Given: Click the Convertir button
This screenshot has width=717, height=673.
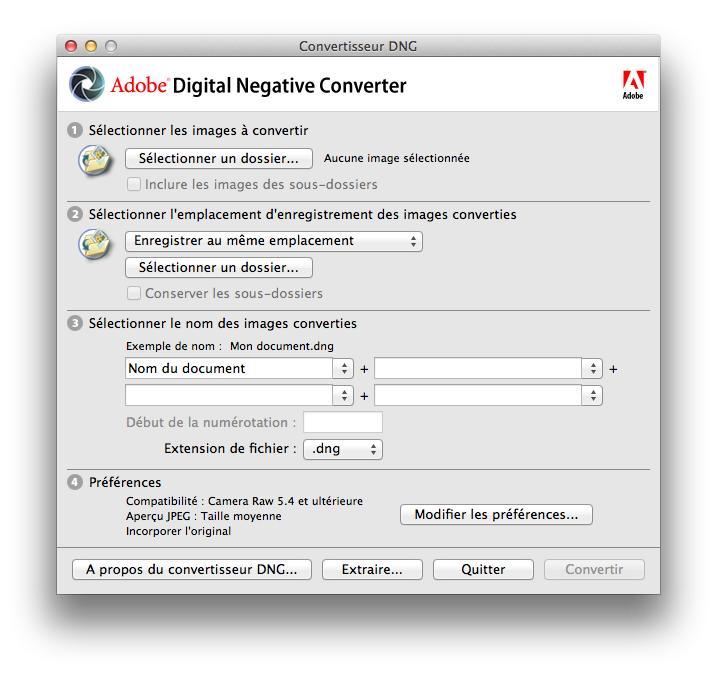Looking at the screenshot, I should [x=594, y=570].
